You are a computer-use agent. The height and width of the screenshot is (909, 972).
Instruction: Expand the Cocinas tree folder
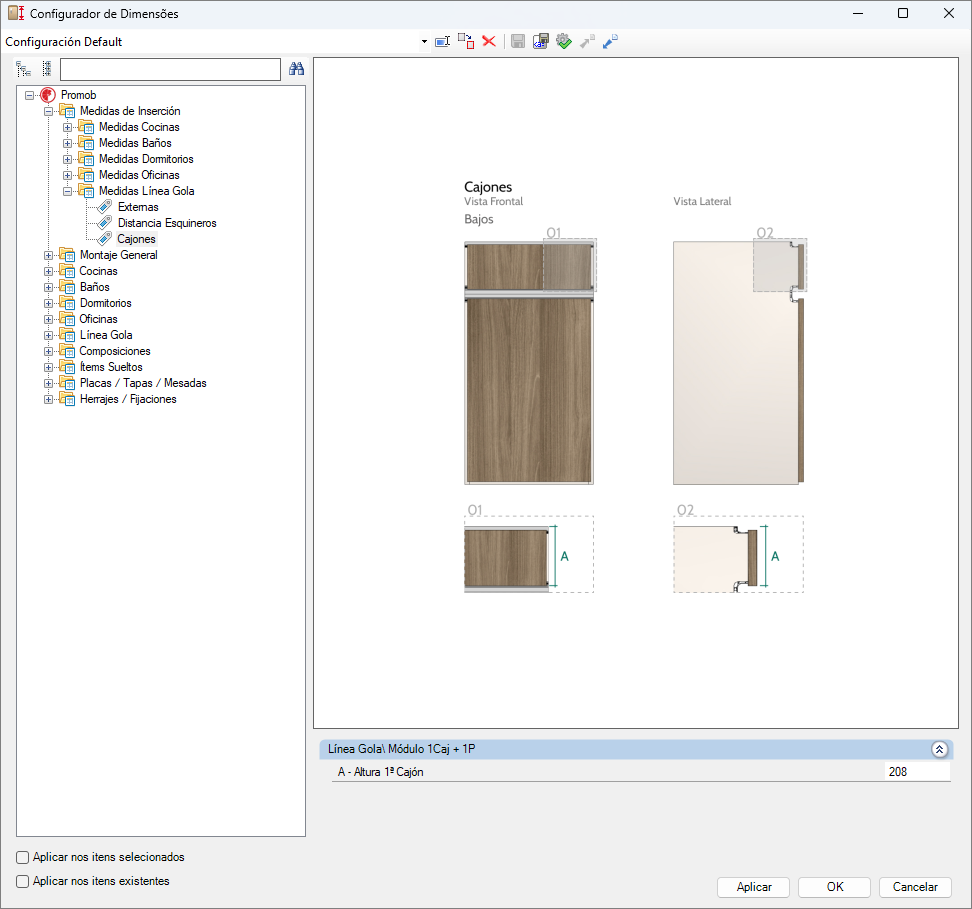point(49,271)
